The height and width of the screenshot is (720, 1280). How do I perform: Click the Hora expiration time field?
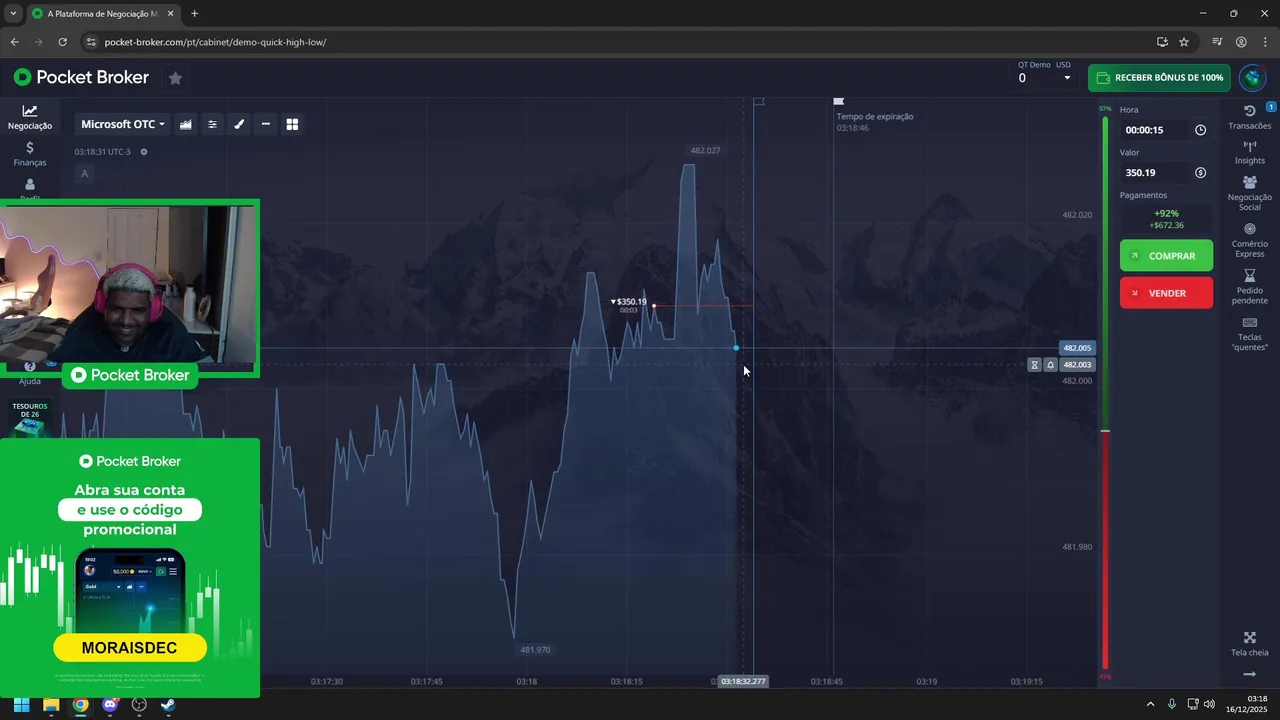(x=1166, y=130)
